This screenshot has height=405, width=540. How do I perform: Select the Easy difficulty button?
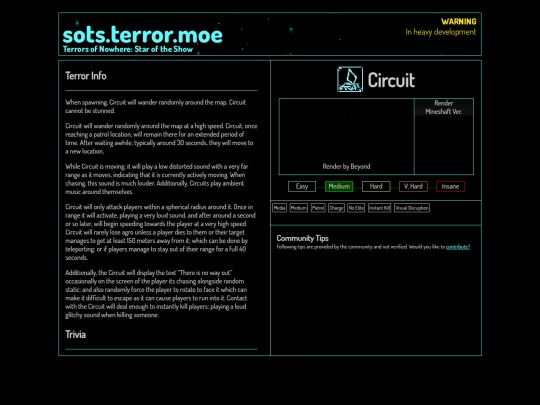[302, 186]
